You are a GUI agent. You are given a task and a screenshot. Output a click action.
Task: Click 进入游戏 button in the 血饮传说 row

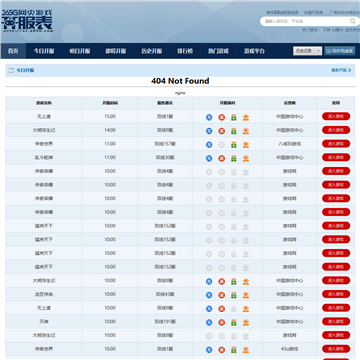pos(336,294)
